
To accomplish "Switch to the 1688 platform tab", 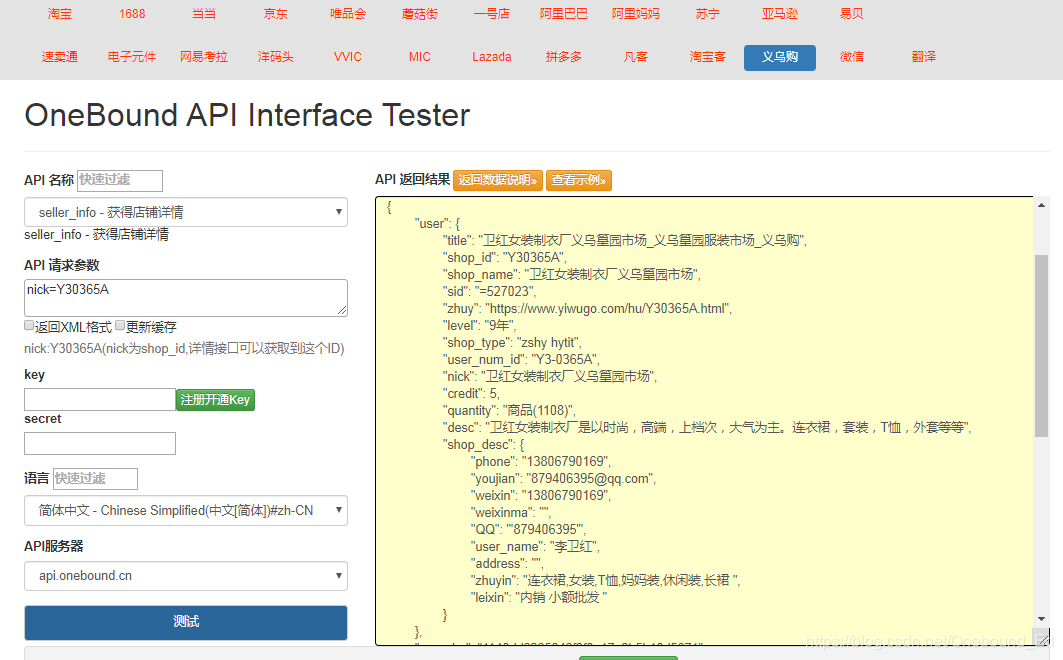I will (132, 14).
